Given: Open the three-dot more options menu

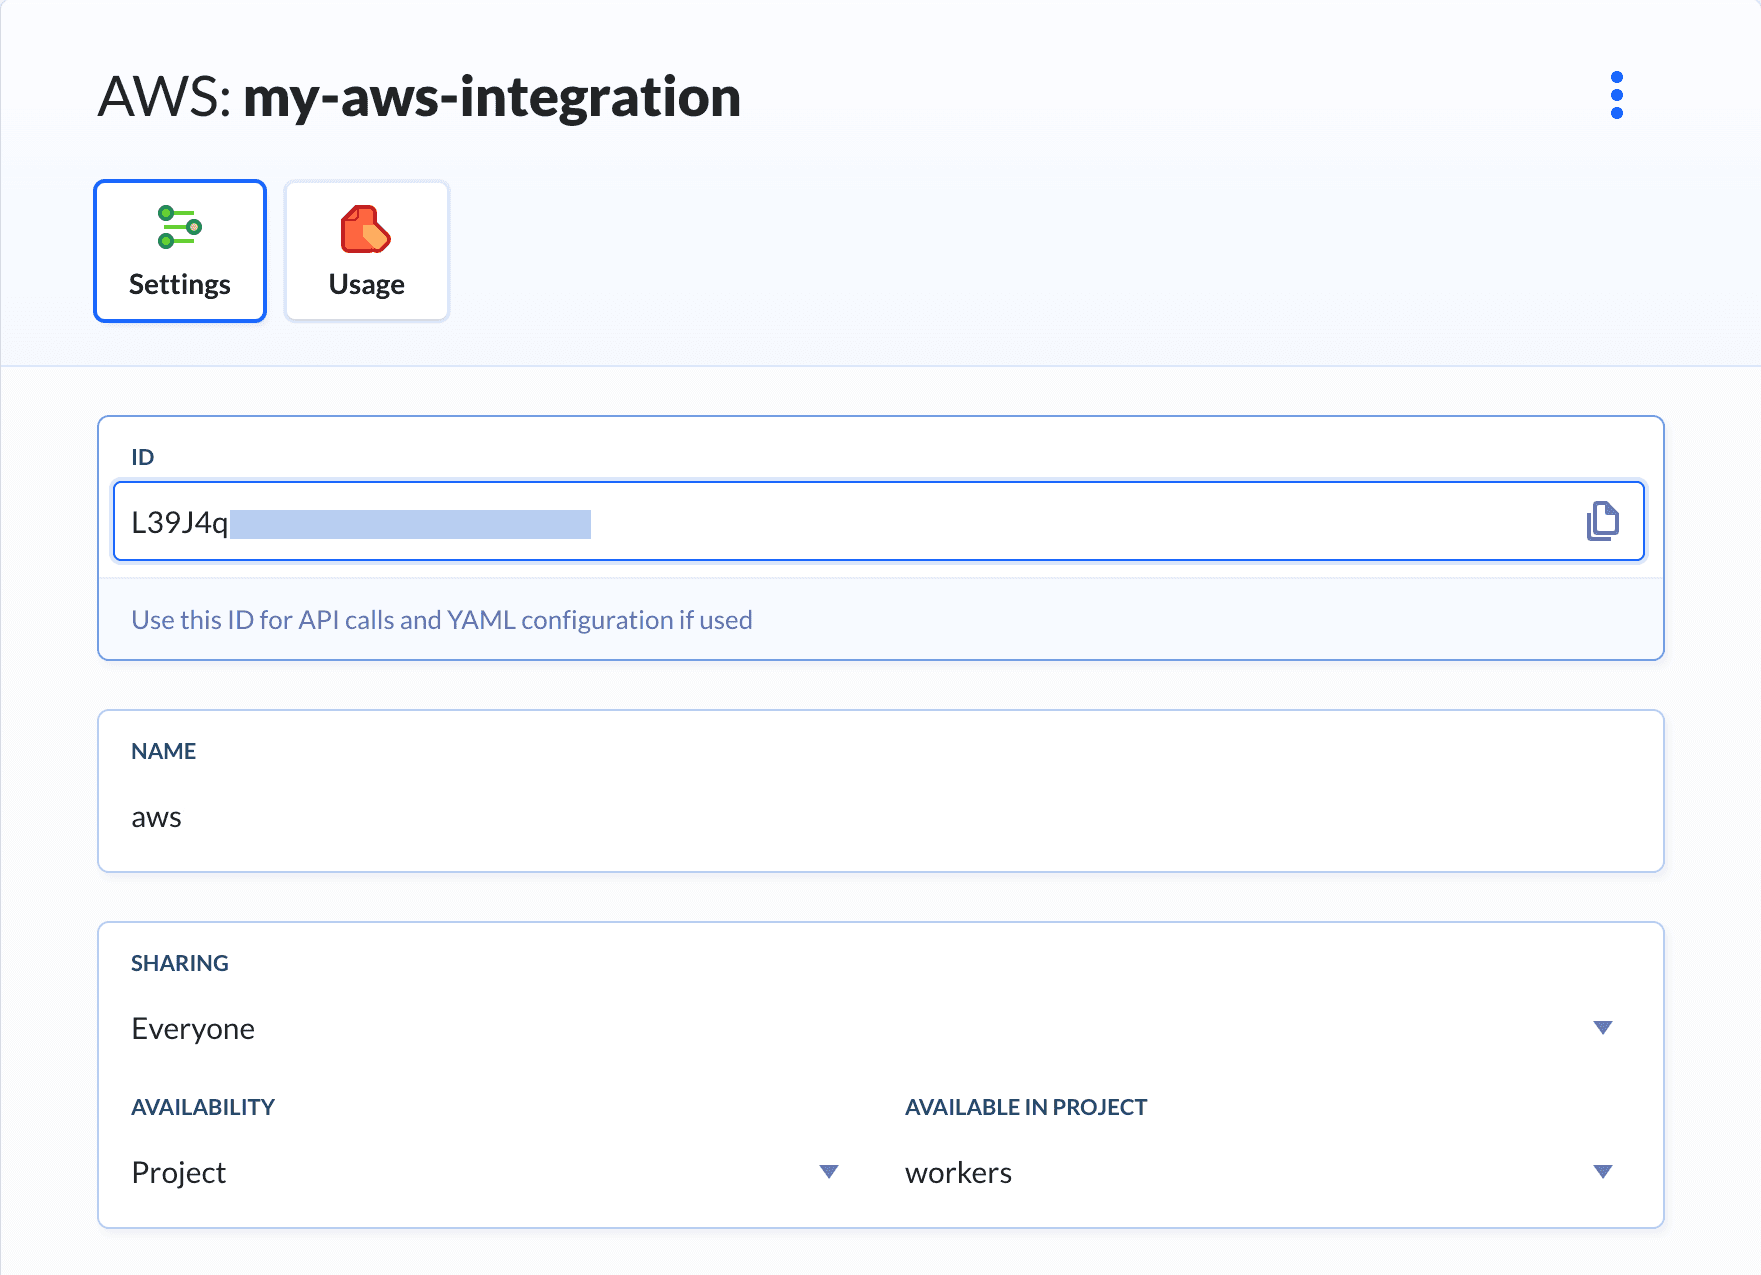Looking at the screenshot, I should [1616, 95].
